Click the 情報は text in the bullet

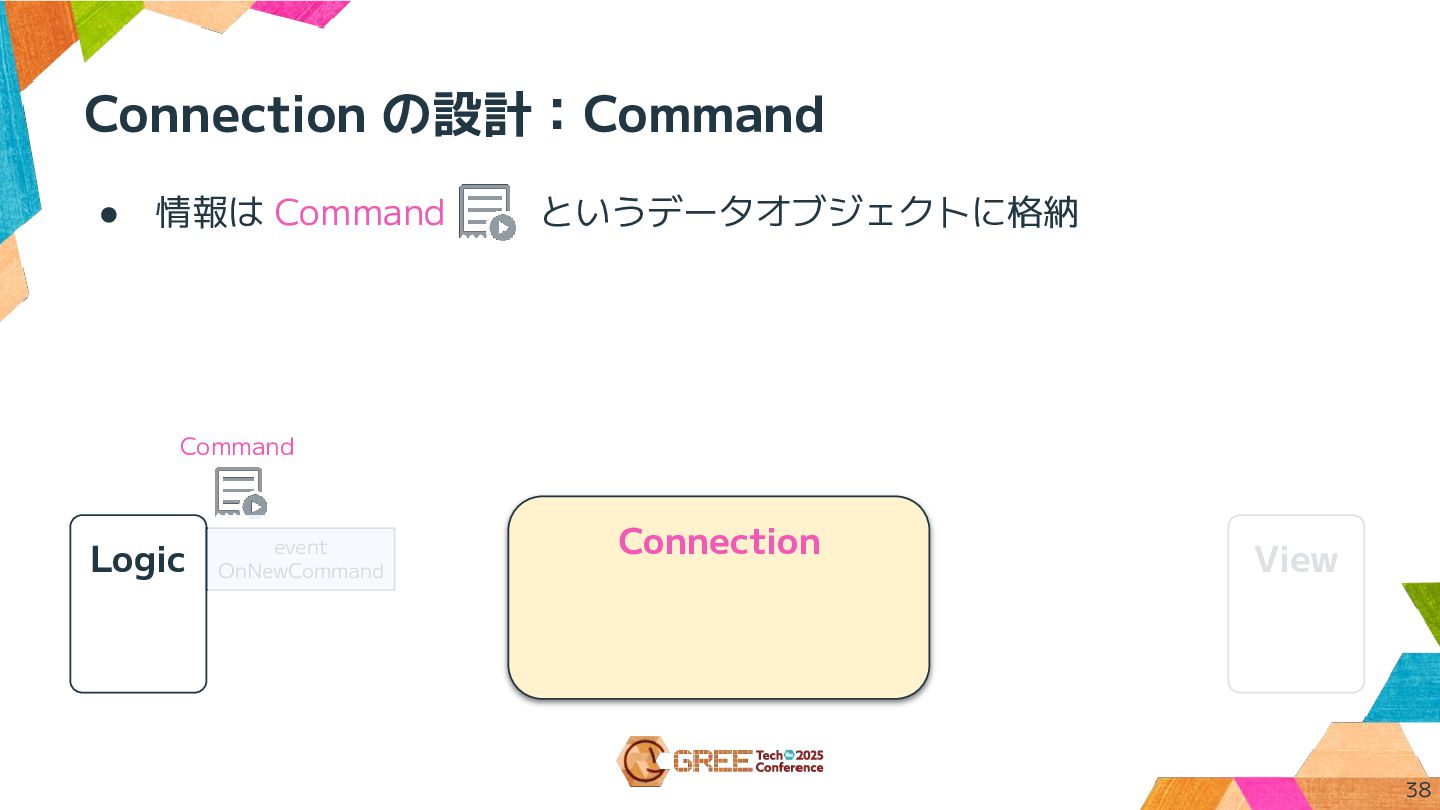pos(209,213)
